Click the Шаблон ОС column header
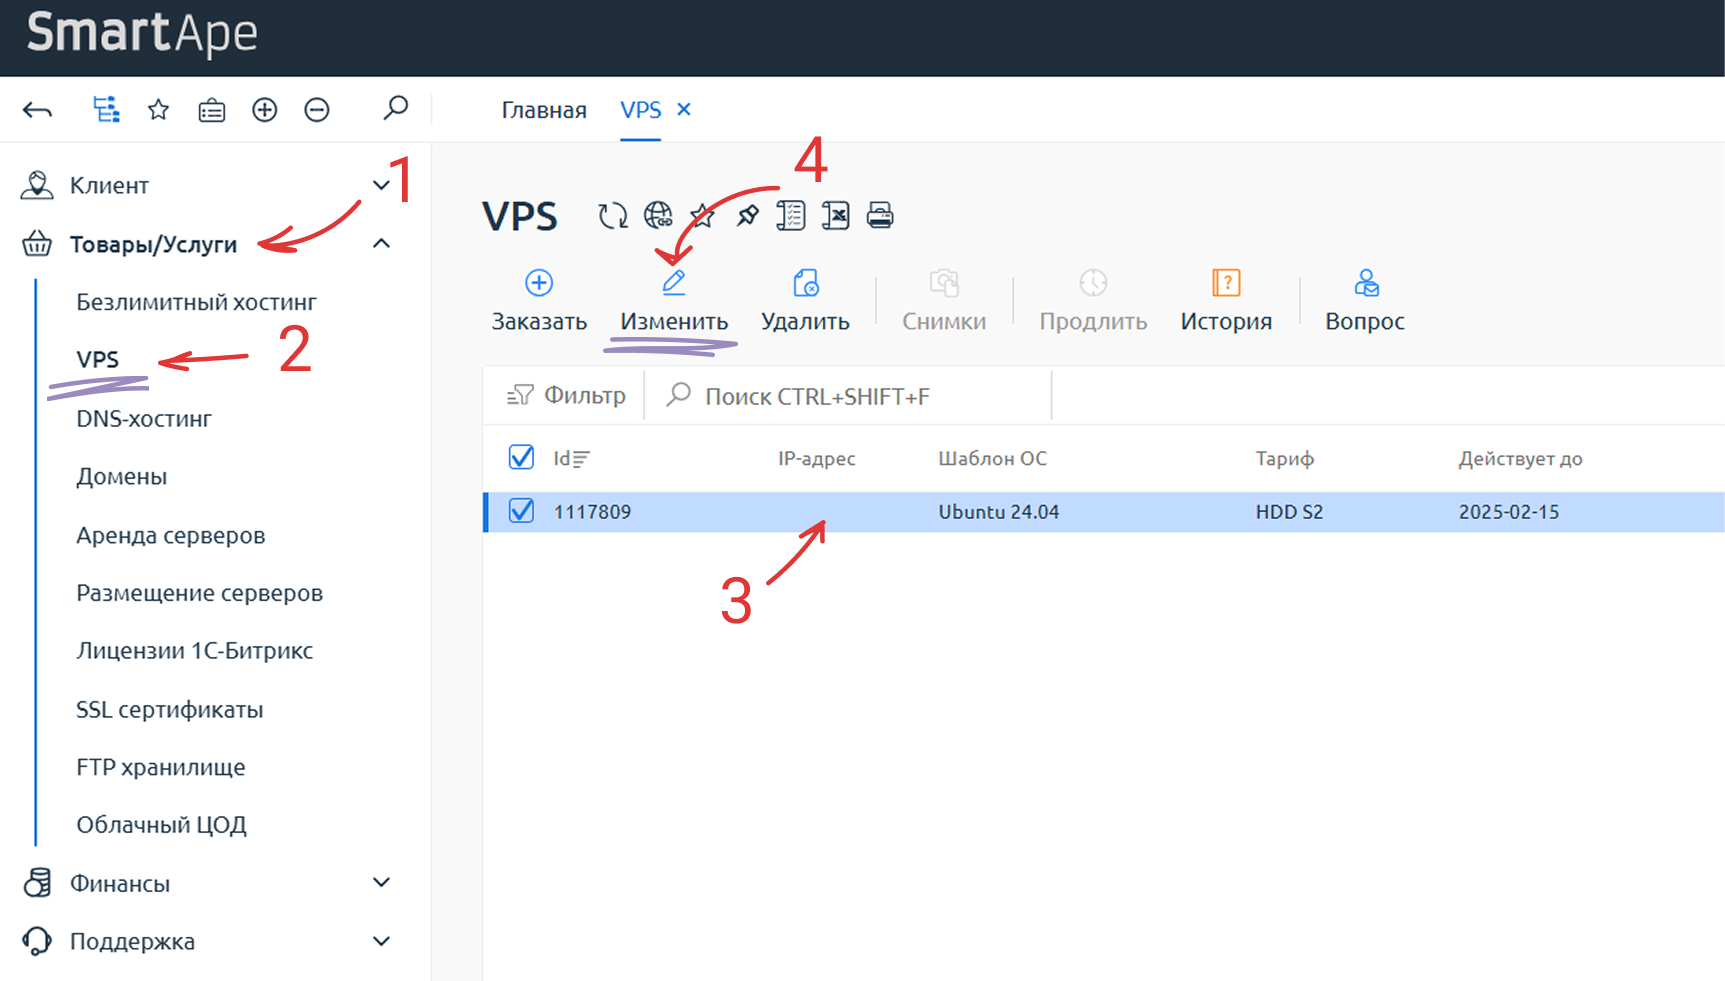The height and width of the screenshot is (981, 1725). click(x=992, y=459)
